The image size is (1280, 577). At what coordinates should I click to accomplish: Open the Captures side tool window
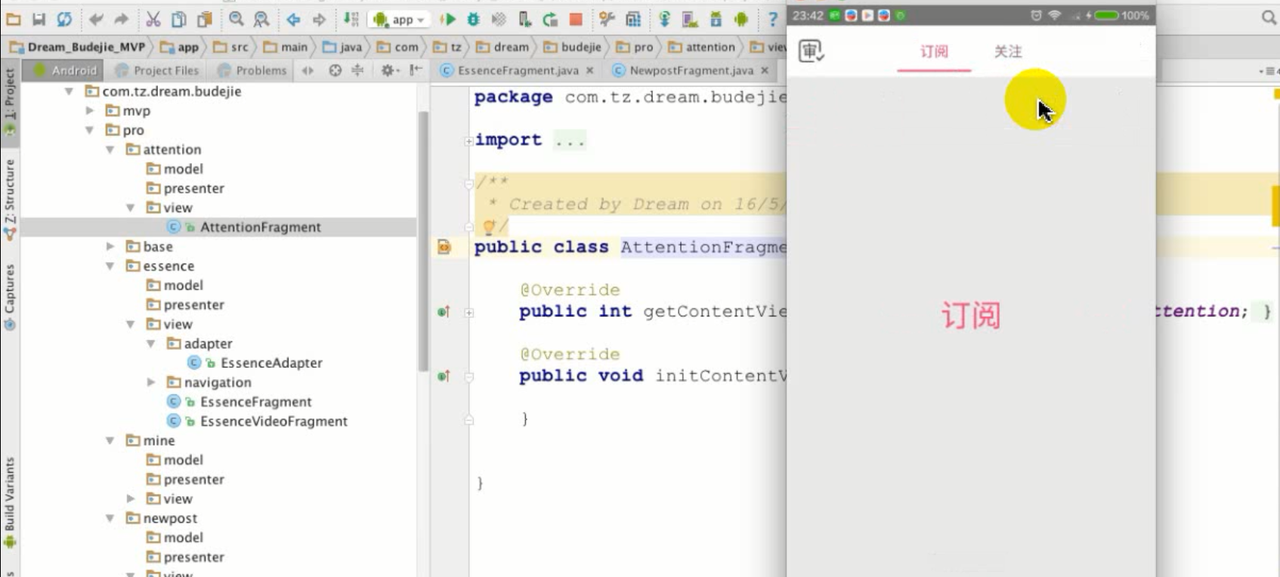[10, 296]
